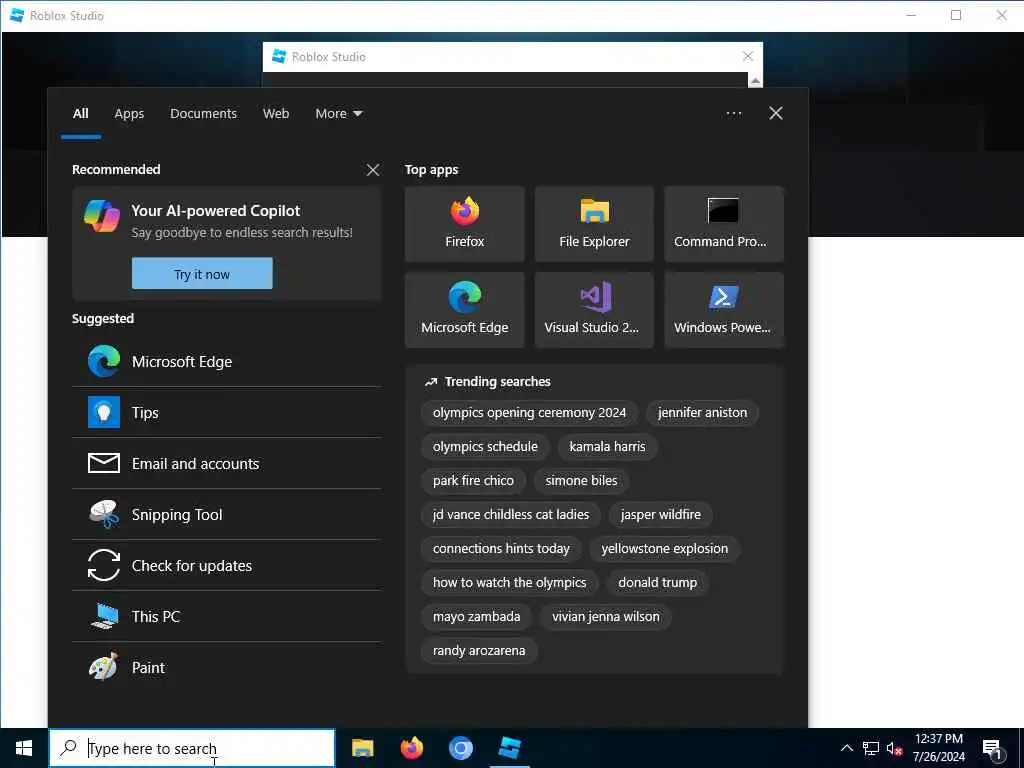Search trending 'simone biles'

point(581,481)
